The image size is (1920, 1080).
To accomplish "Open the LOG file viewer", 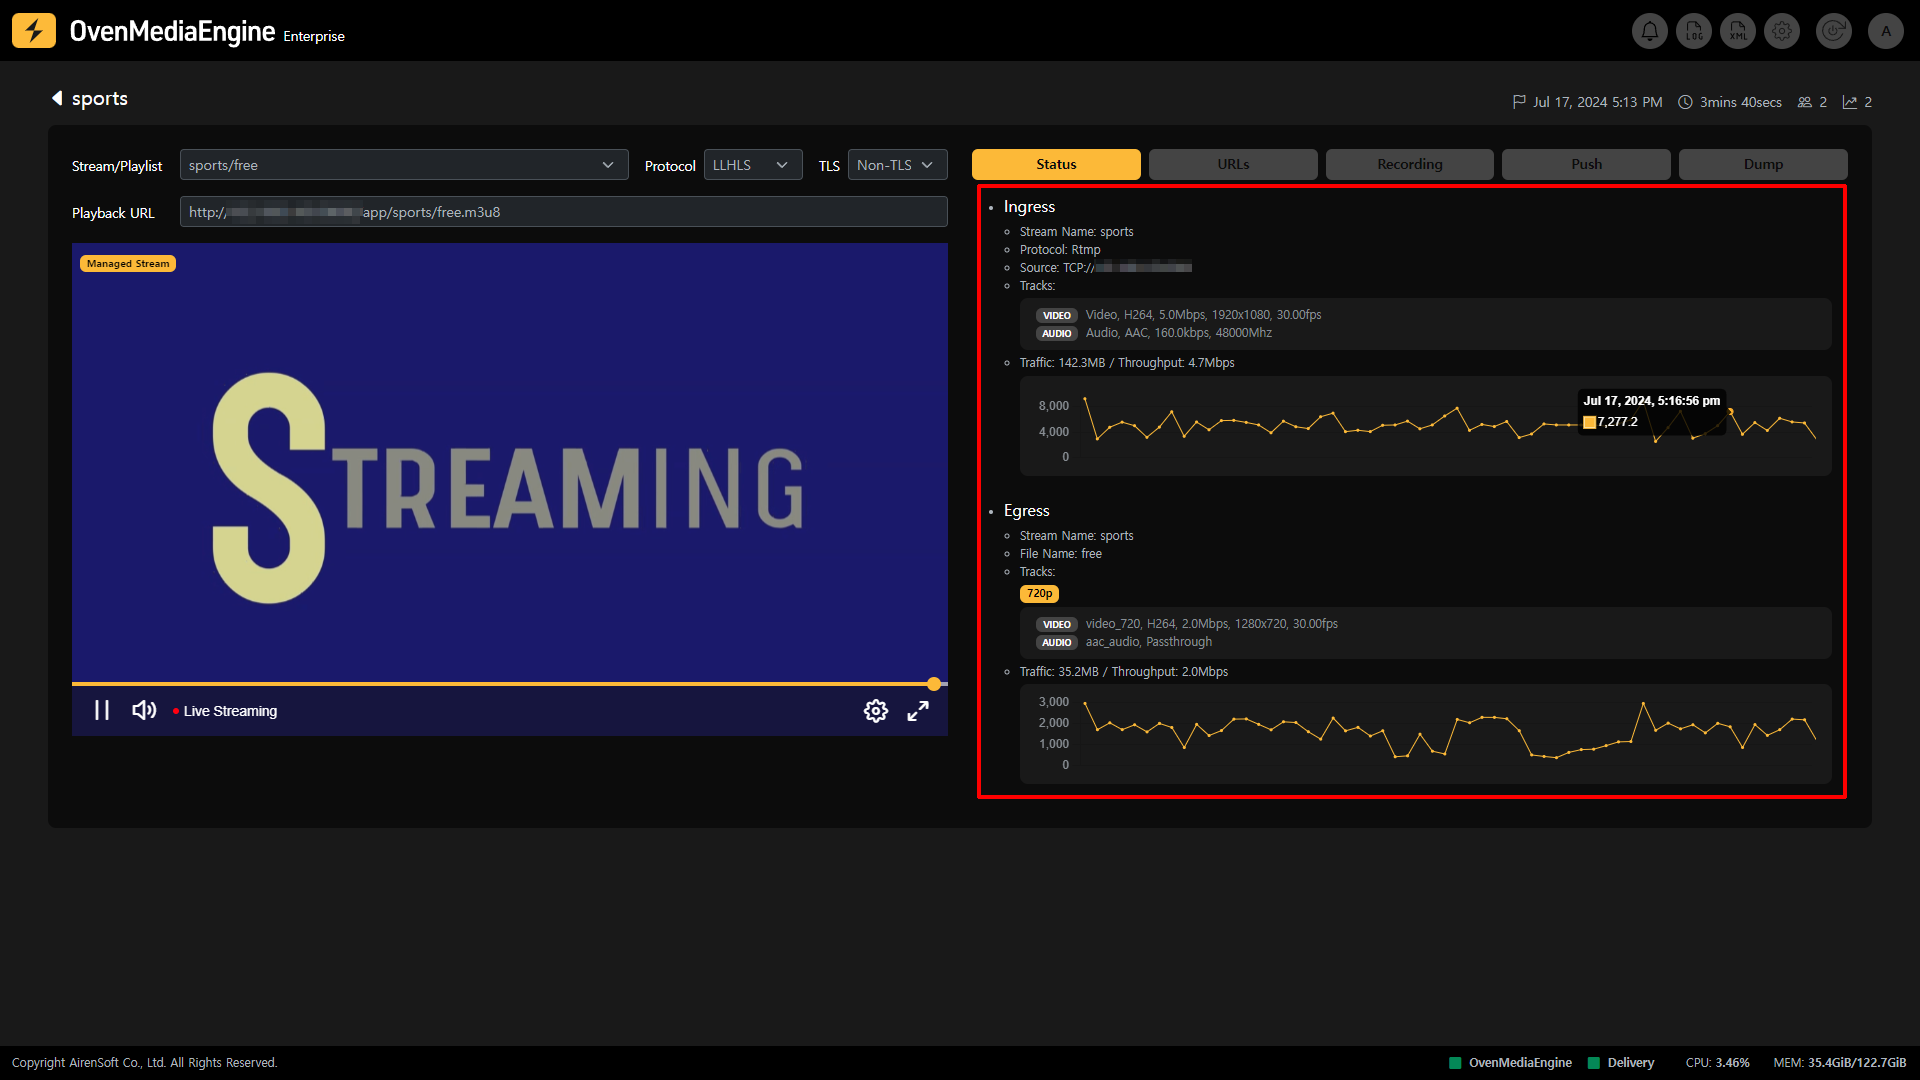I will click(x=1694, y=31).
